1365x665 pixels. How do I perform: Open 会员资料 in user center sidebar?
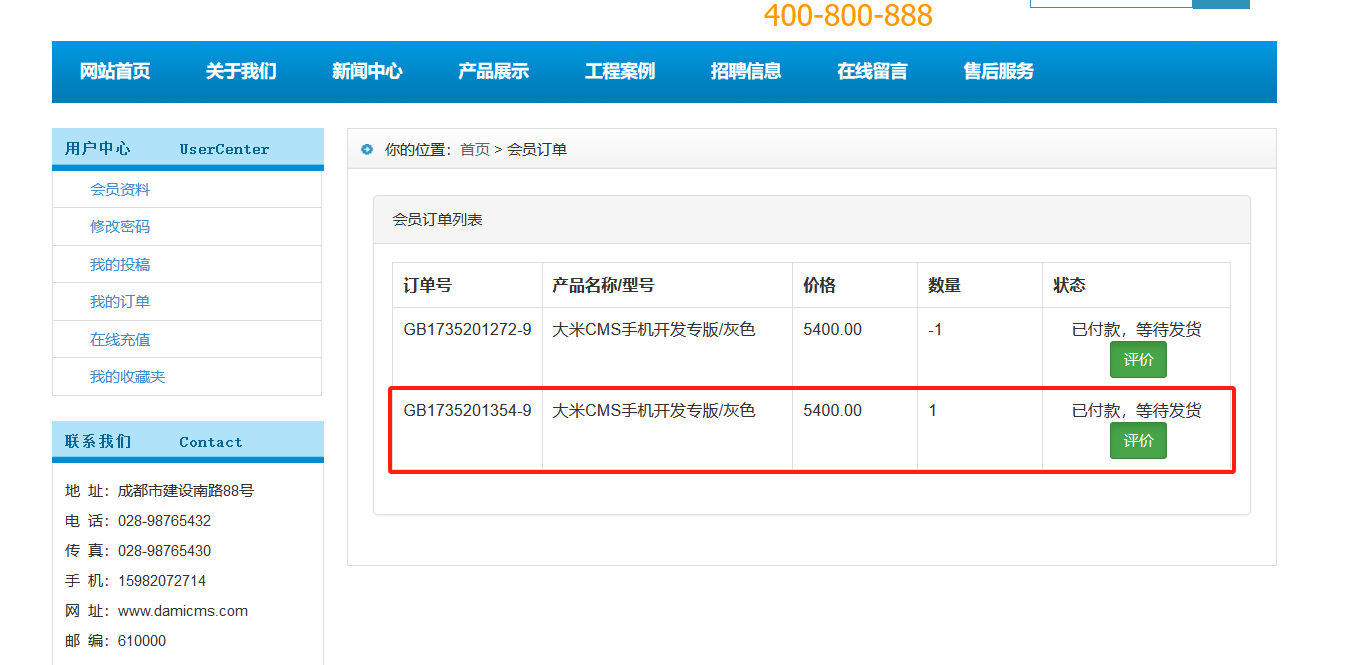point(120,189)
